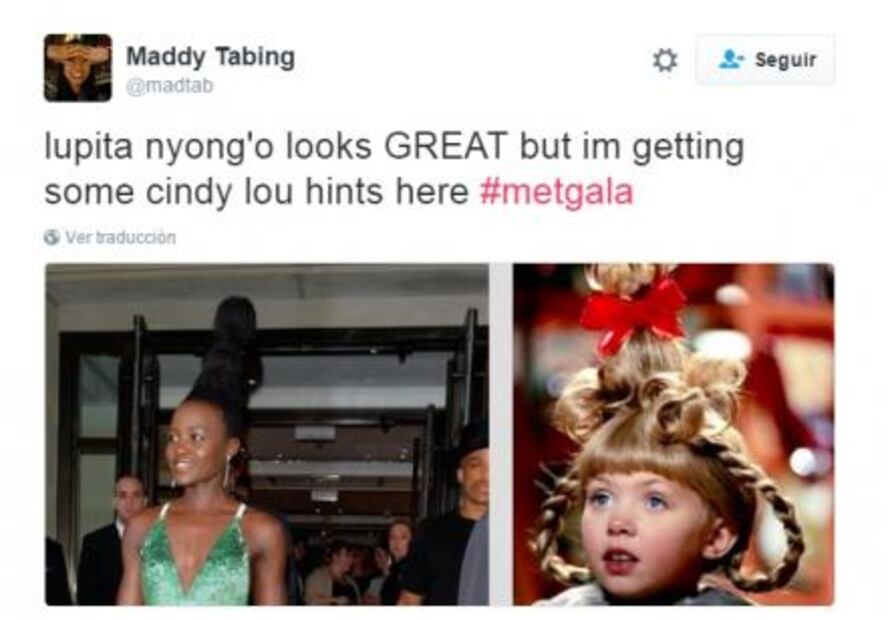Click the #metgala hashtag

pyautogui.click(x=556, y=191)
